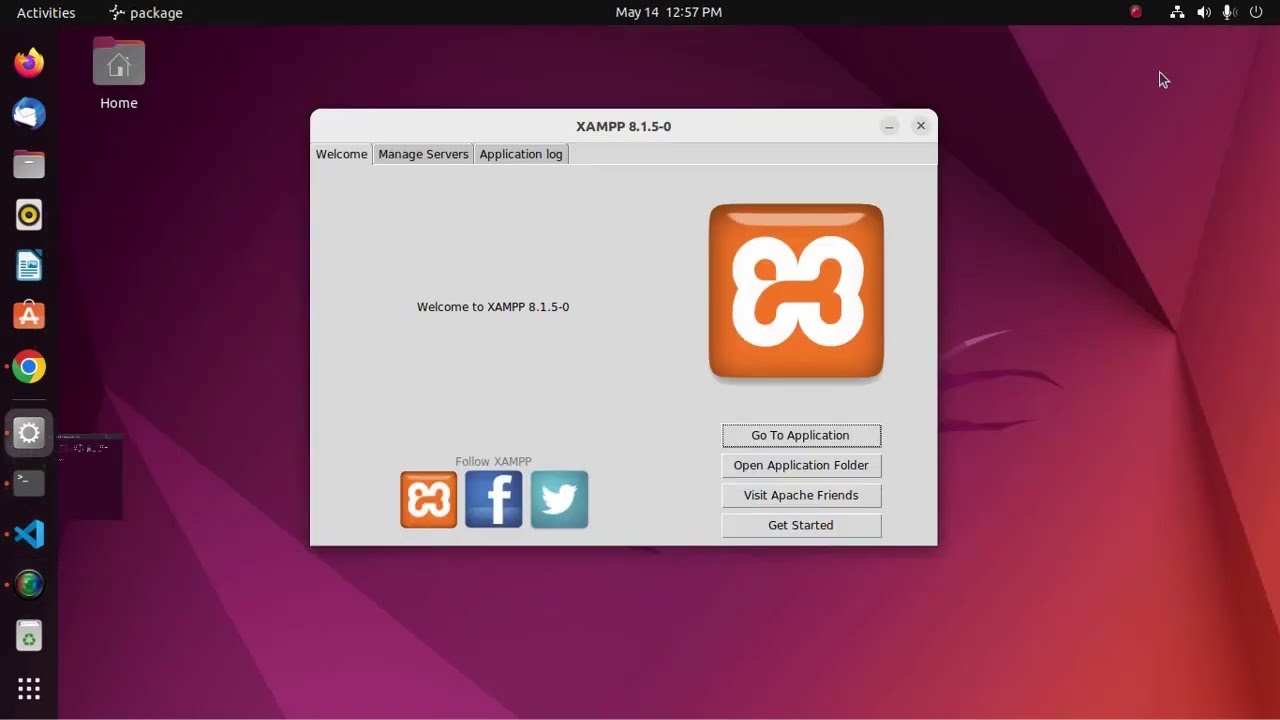
Task: Open Ubuntu Software from the dock
Action: (29, 316)
